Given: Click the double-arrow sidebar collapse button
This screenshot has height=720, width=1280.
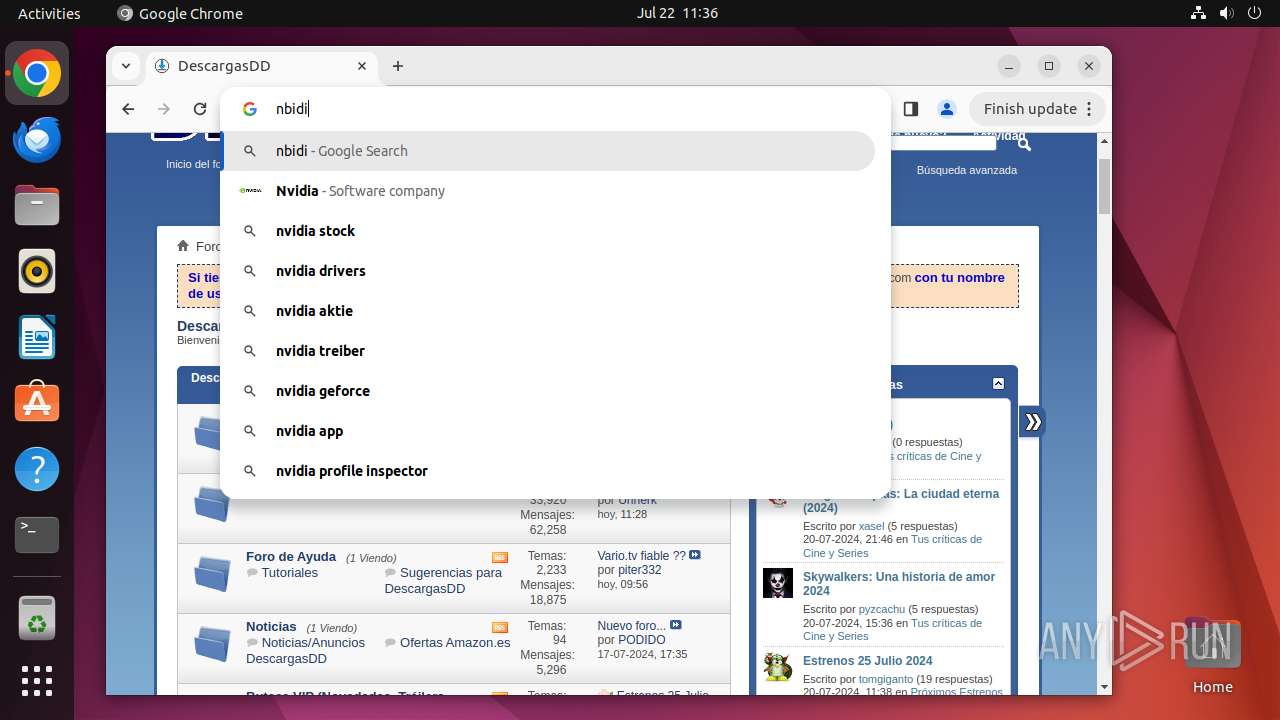Looking at the screenshot, I should pyautogui.click(x=1033, y=422).
